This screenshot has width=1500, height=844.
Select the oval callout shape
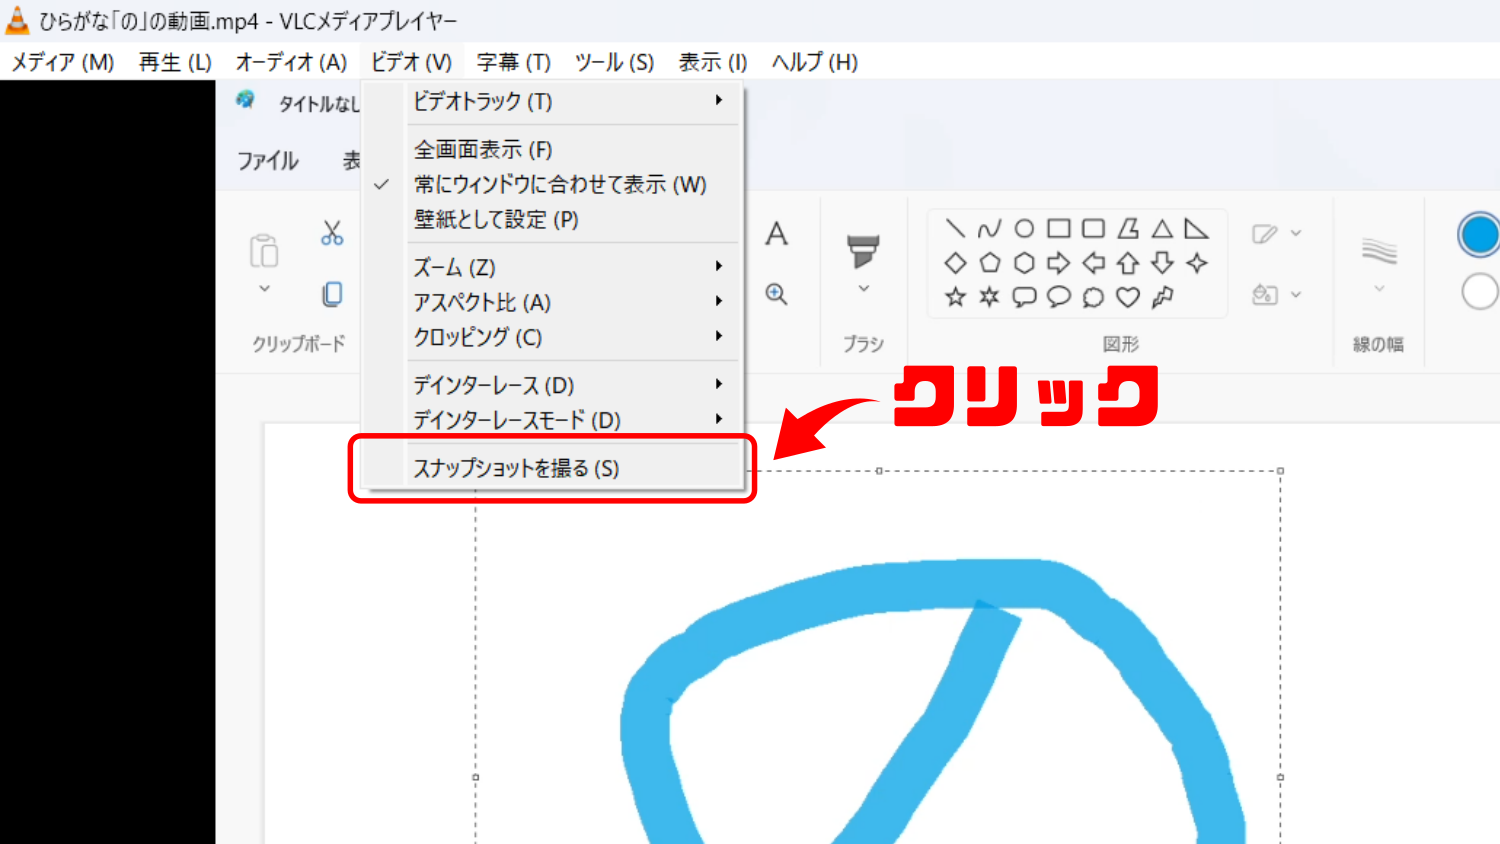point(1059,297)
